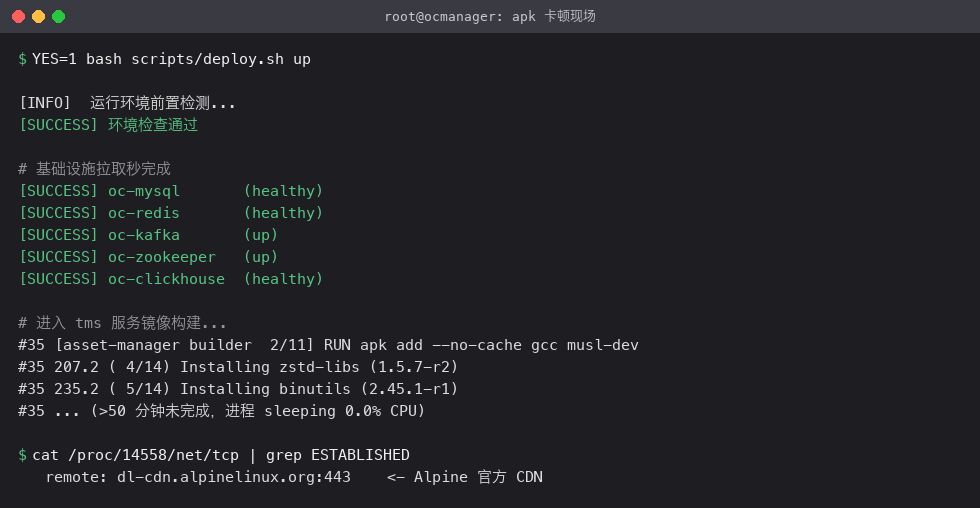Click the deploy.sh up command line

coord(171,59)
